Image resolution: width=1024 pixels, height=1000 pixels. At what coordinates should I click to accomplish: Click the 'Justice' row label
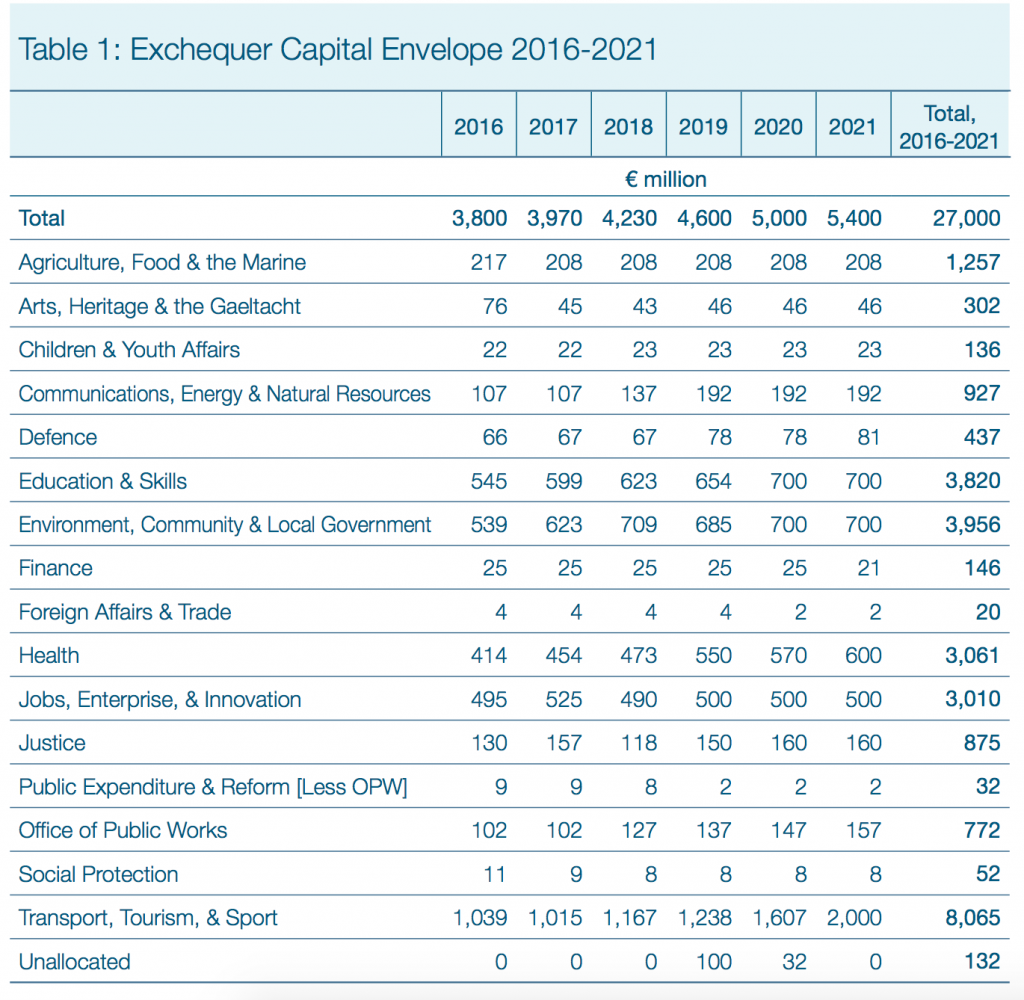[x=52, y=743]
